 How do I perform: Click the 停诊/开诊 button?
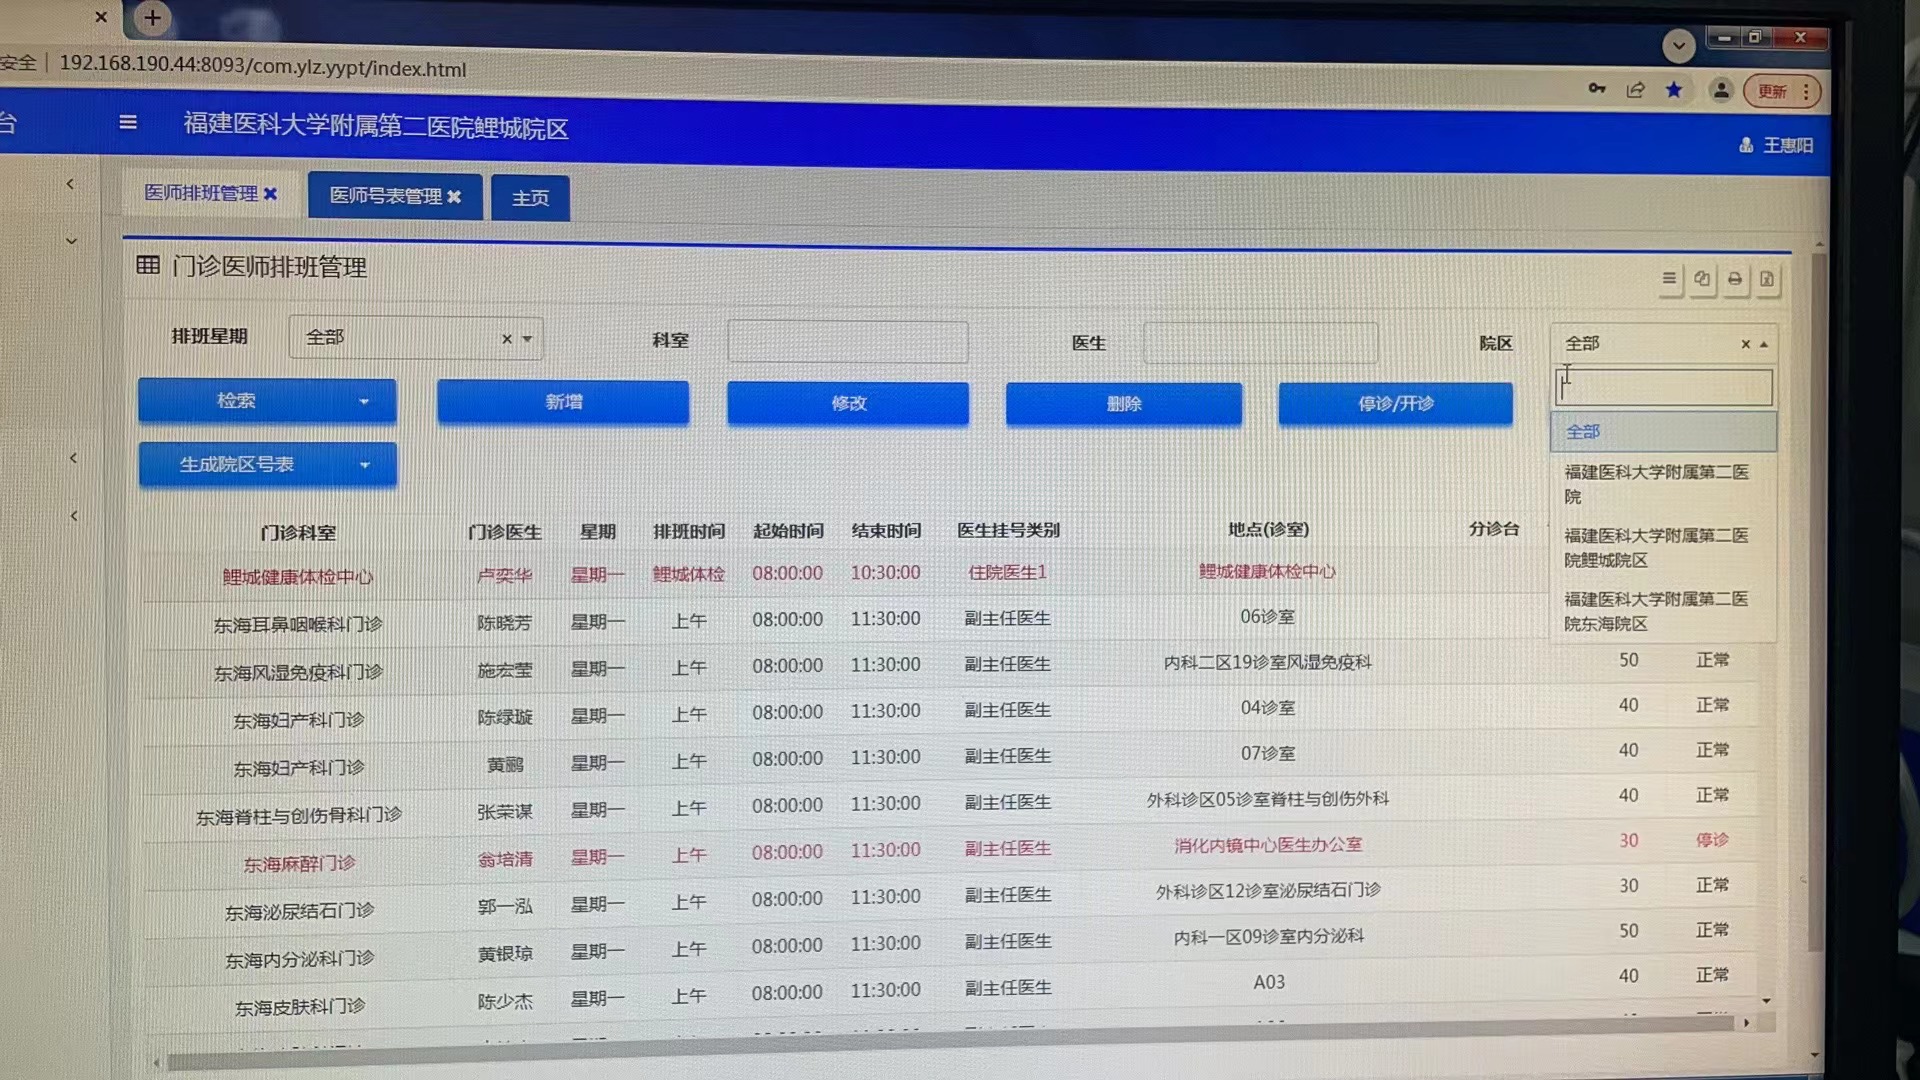click(1395, 404)
